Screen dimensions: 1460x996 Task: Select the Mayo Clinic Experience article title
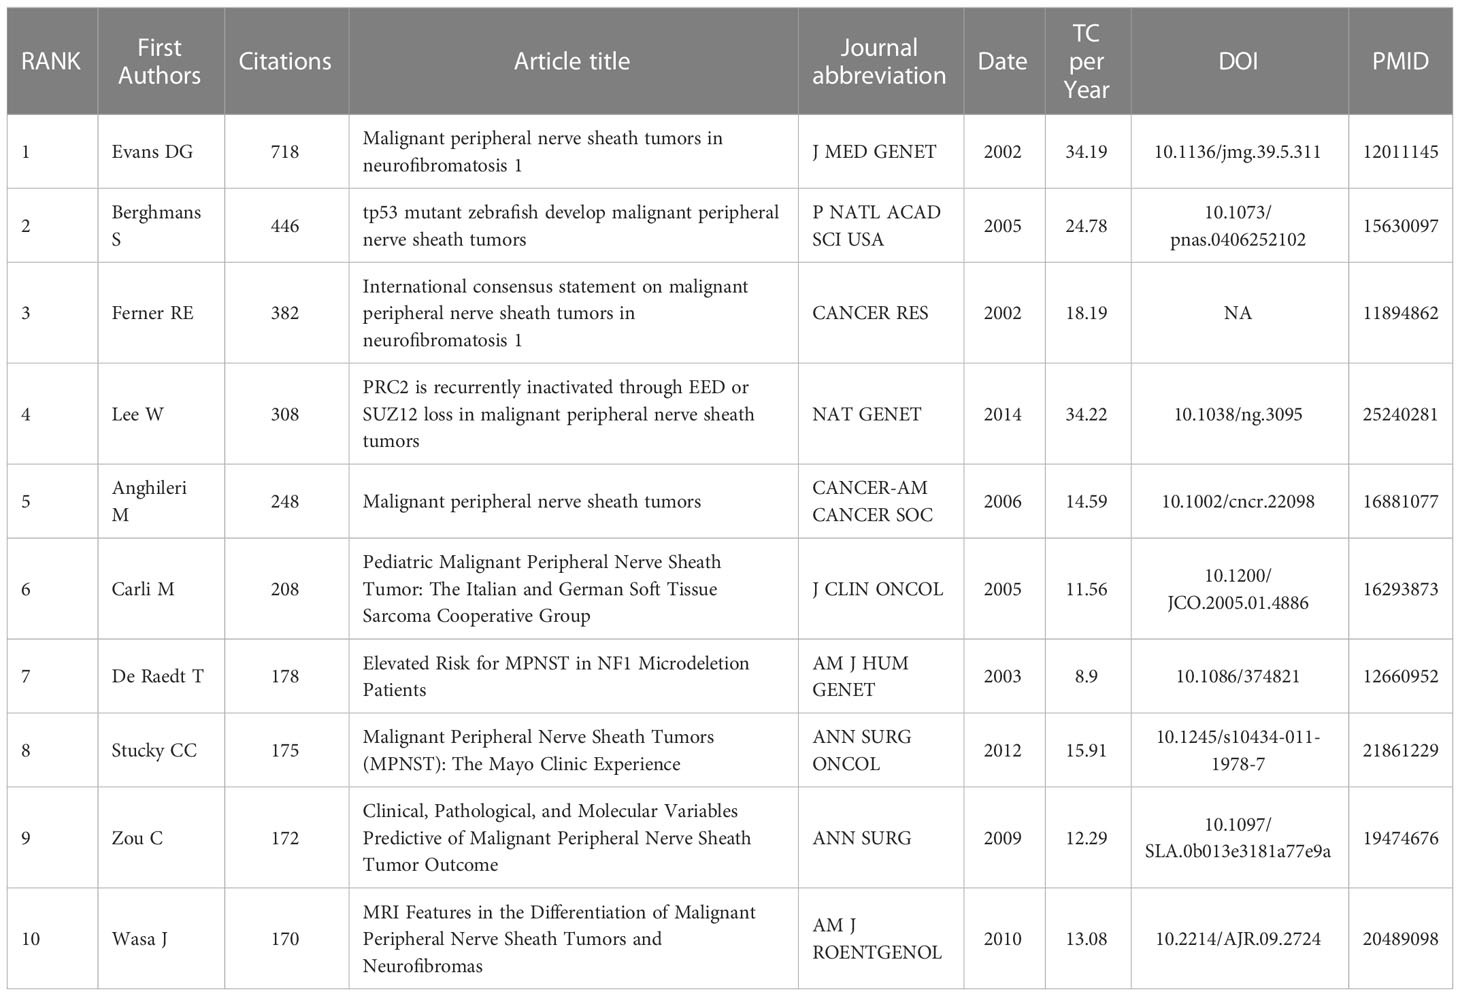538,750
